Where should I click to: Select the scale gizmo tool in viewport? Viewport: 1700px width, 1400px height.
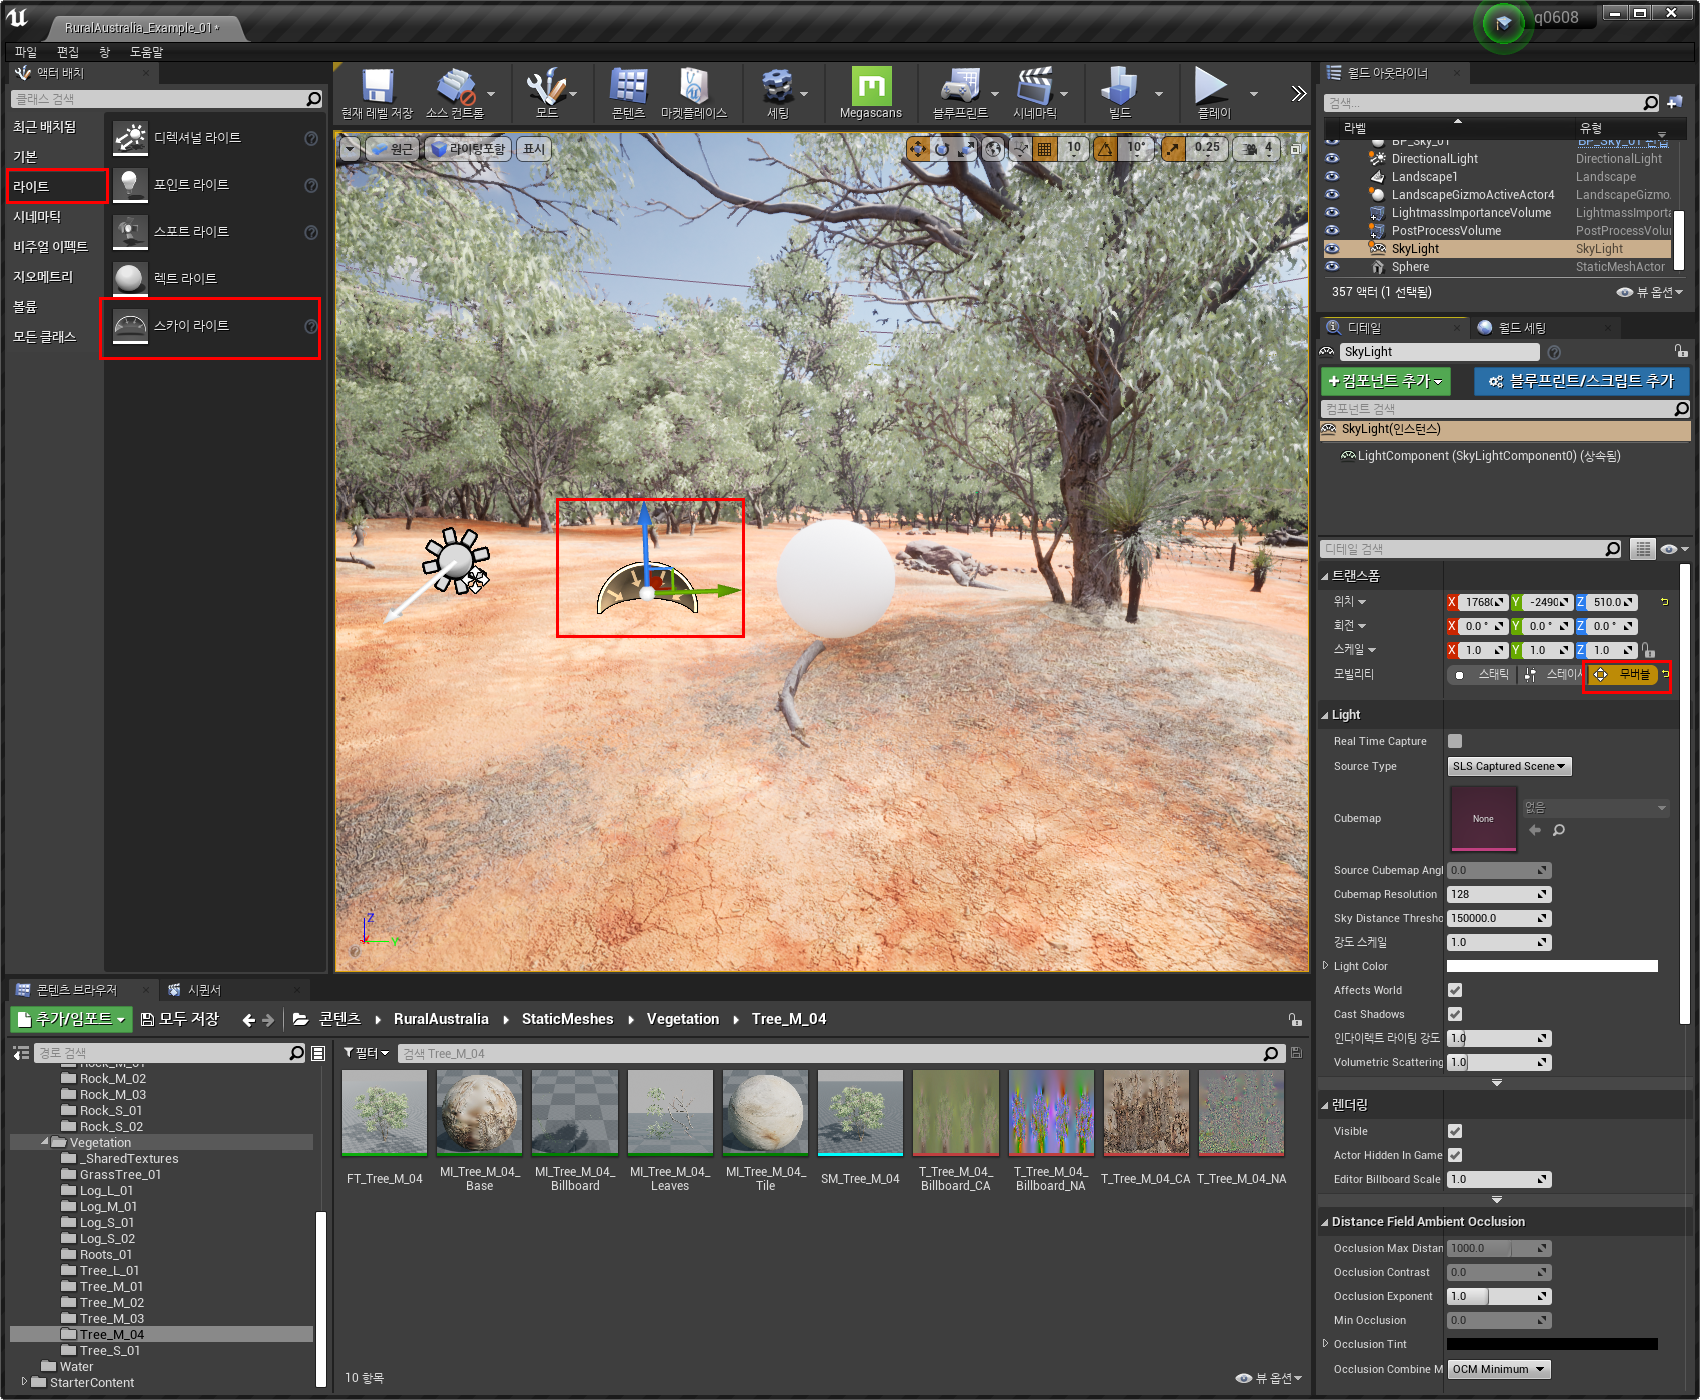point(966,149)
